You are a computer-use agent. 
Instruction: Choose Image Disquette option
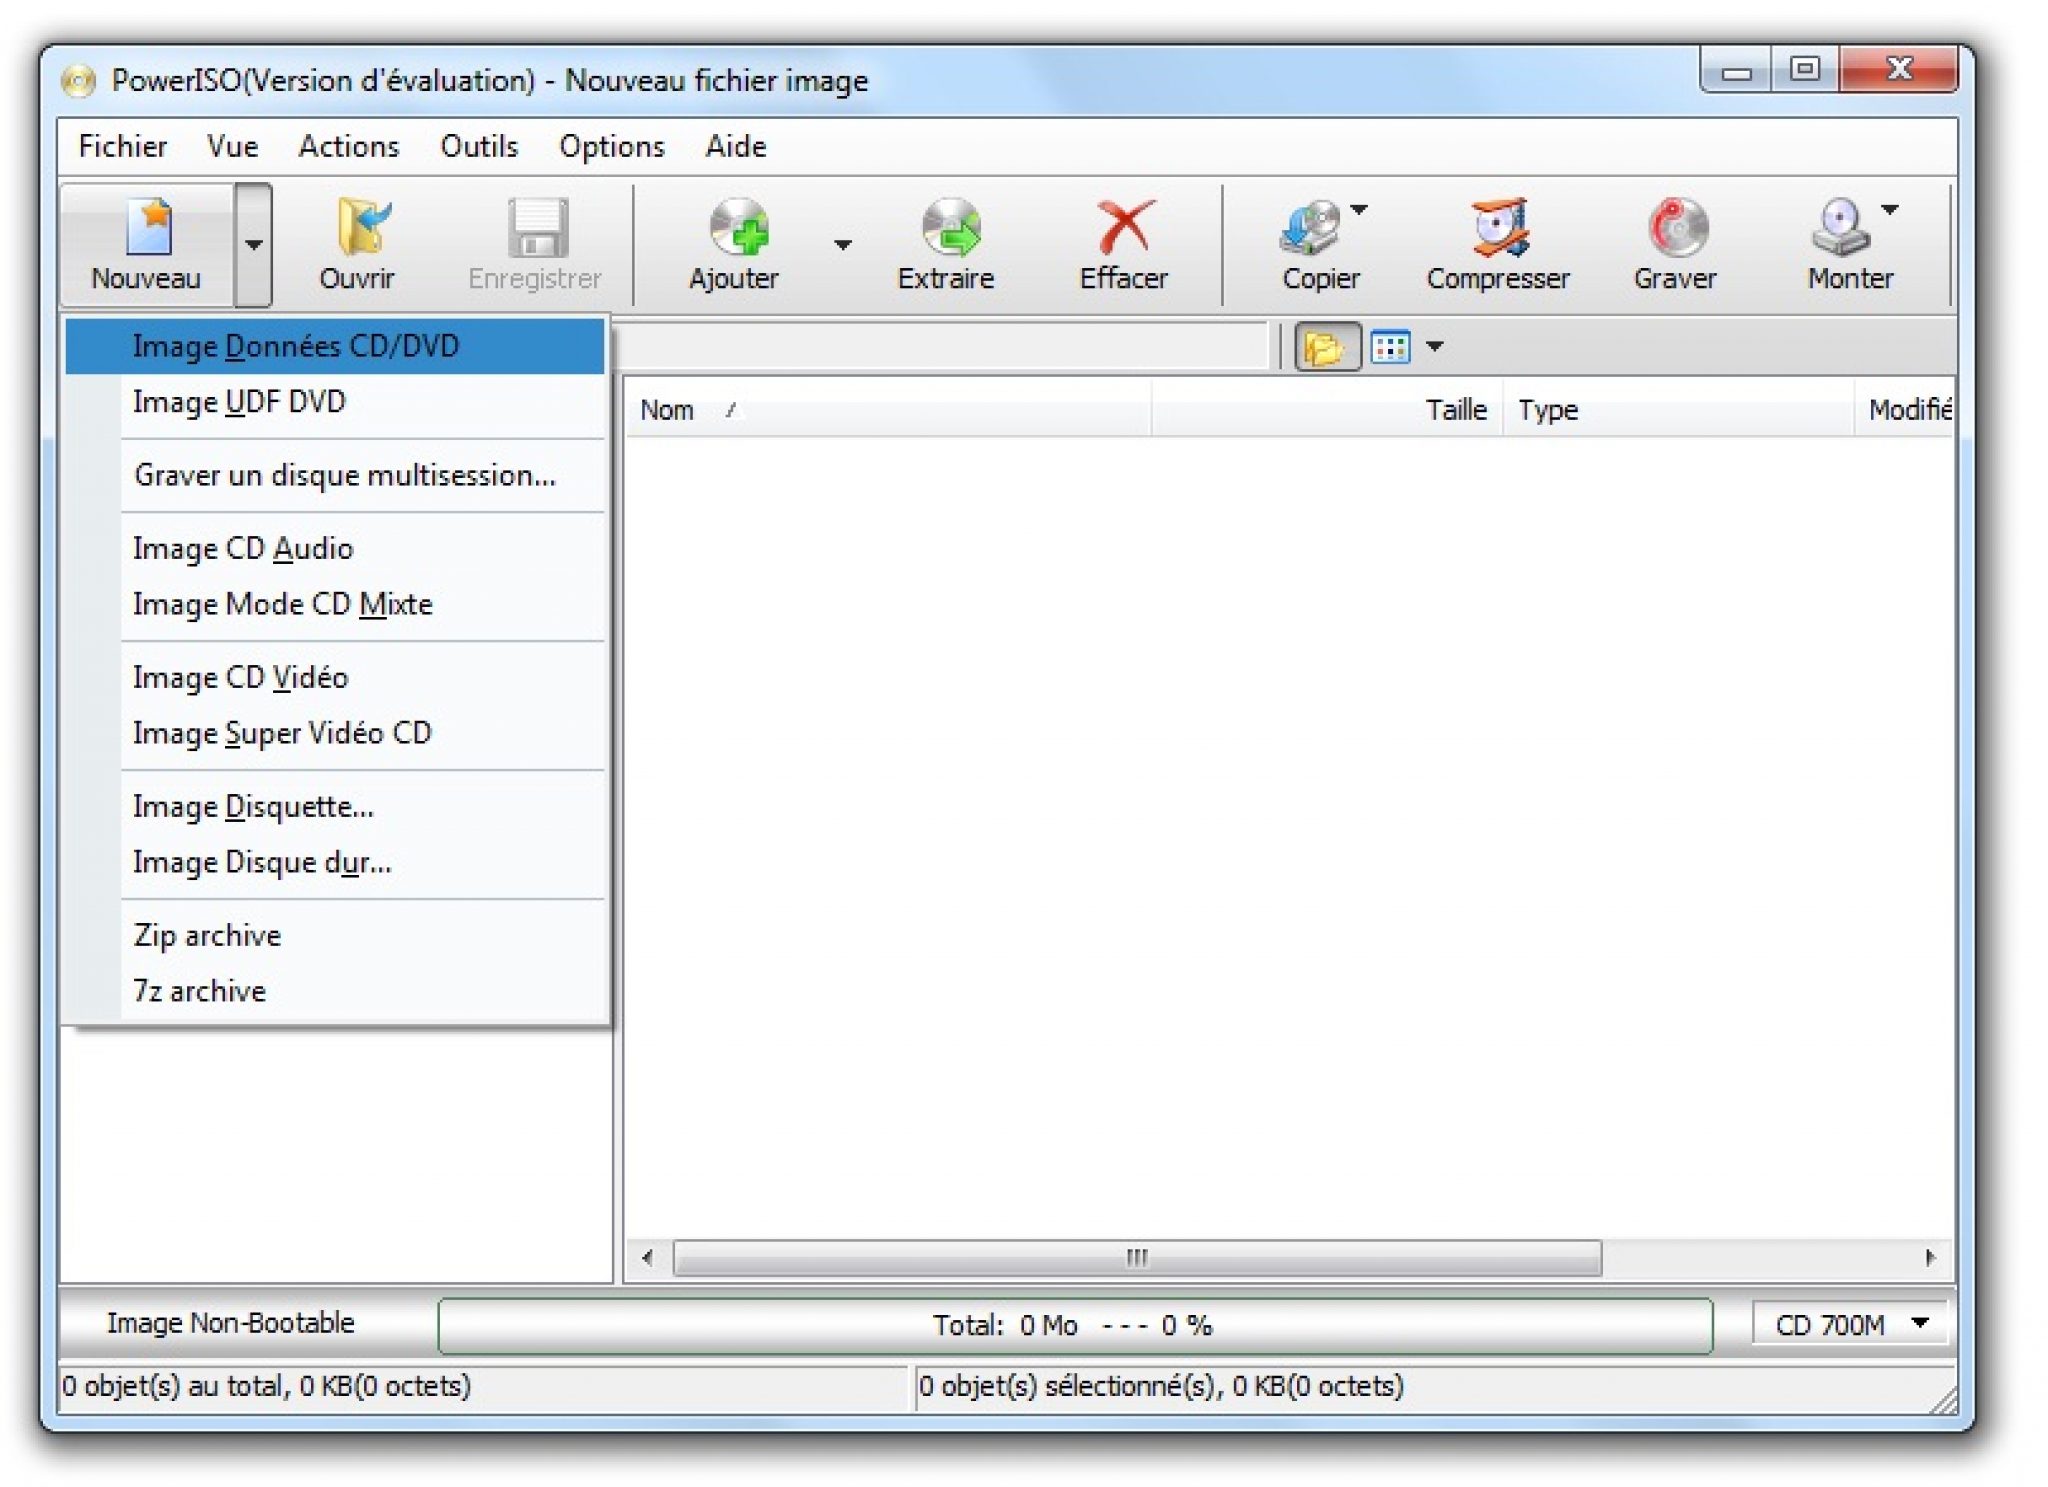coord(335,807)
